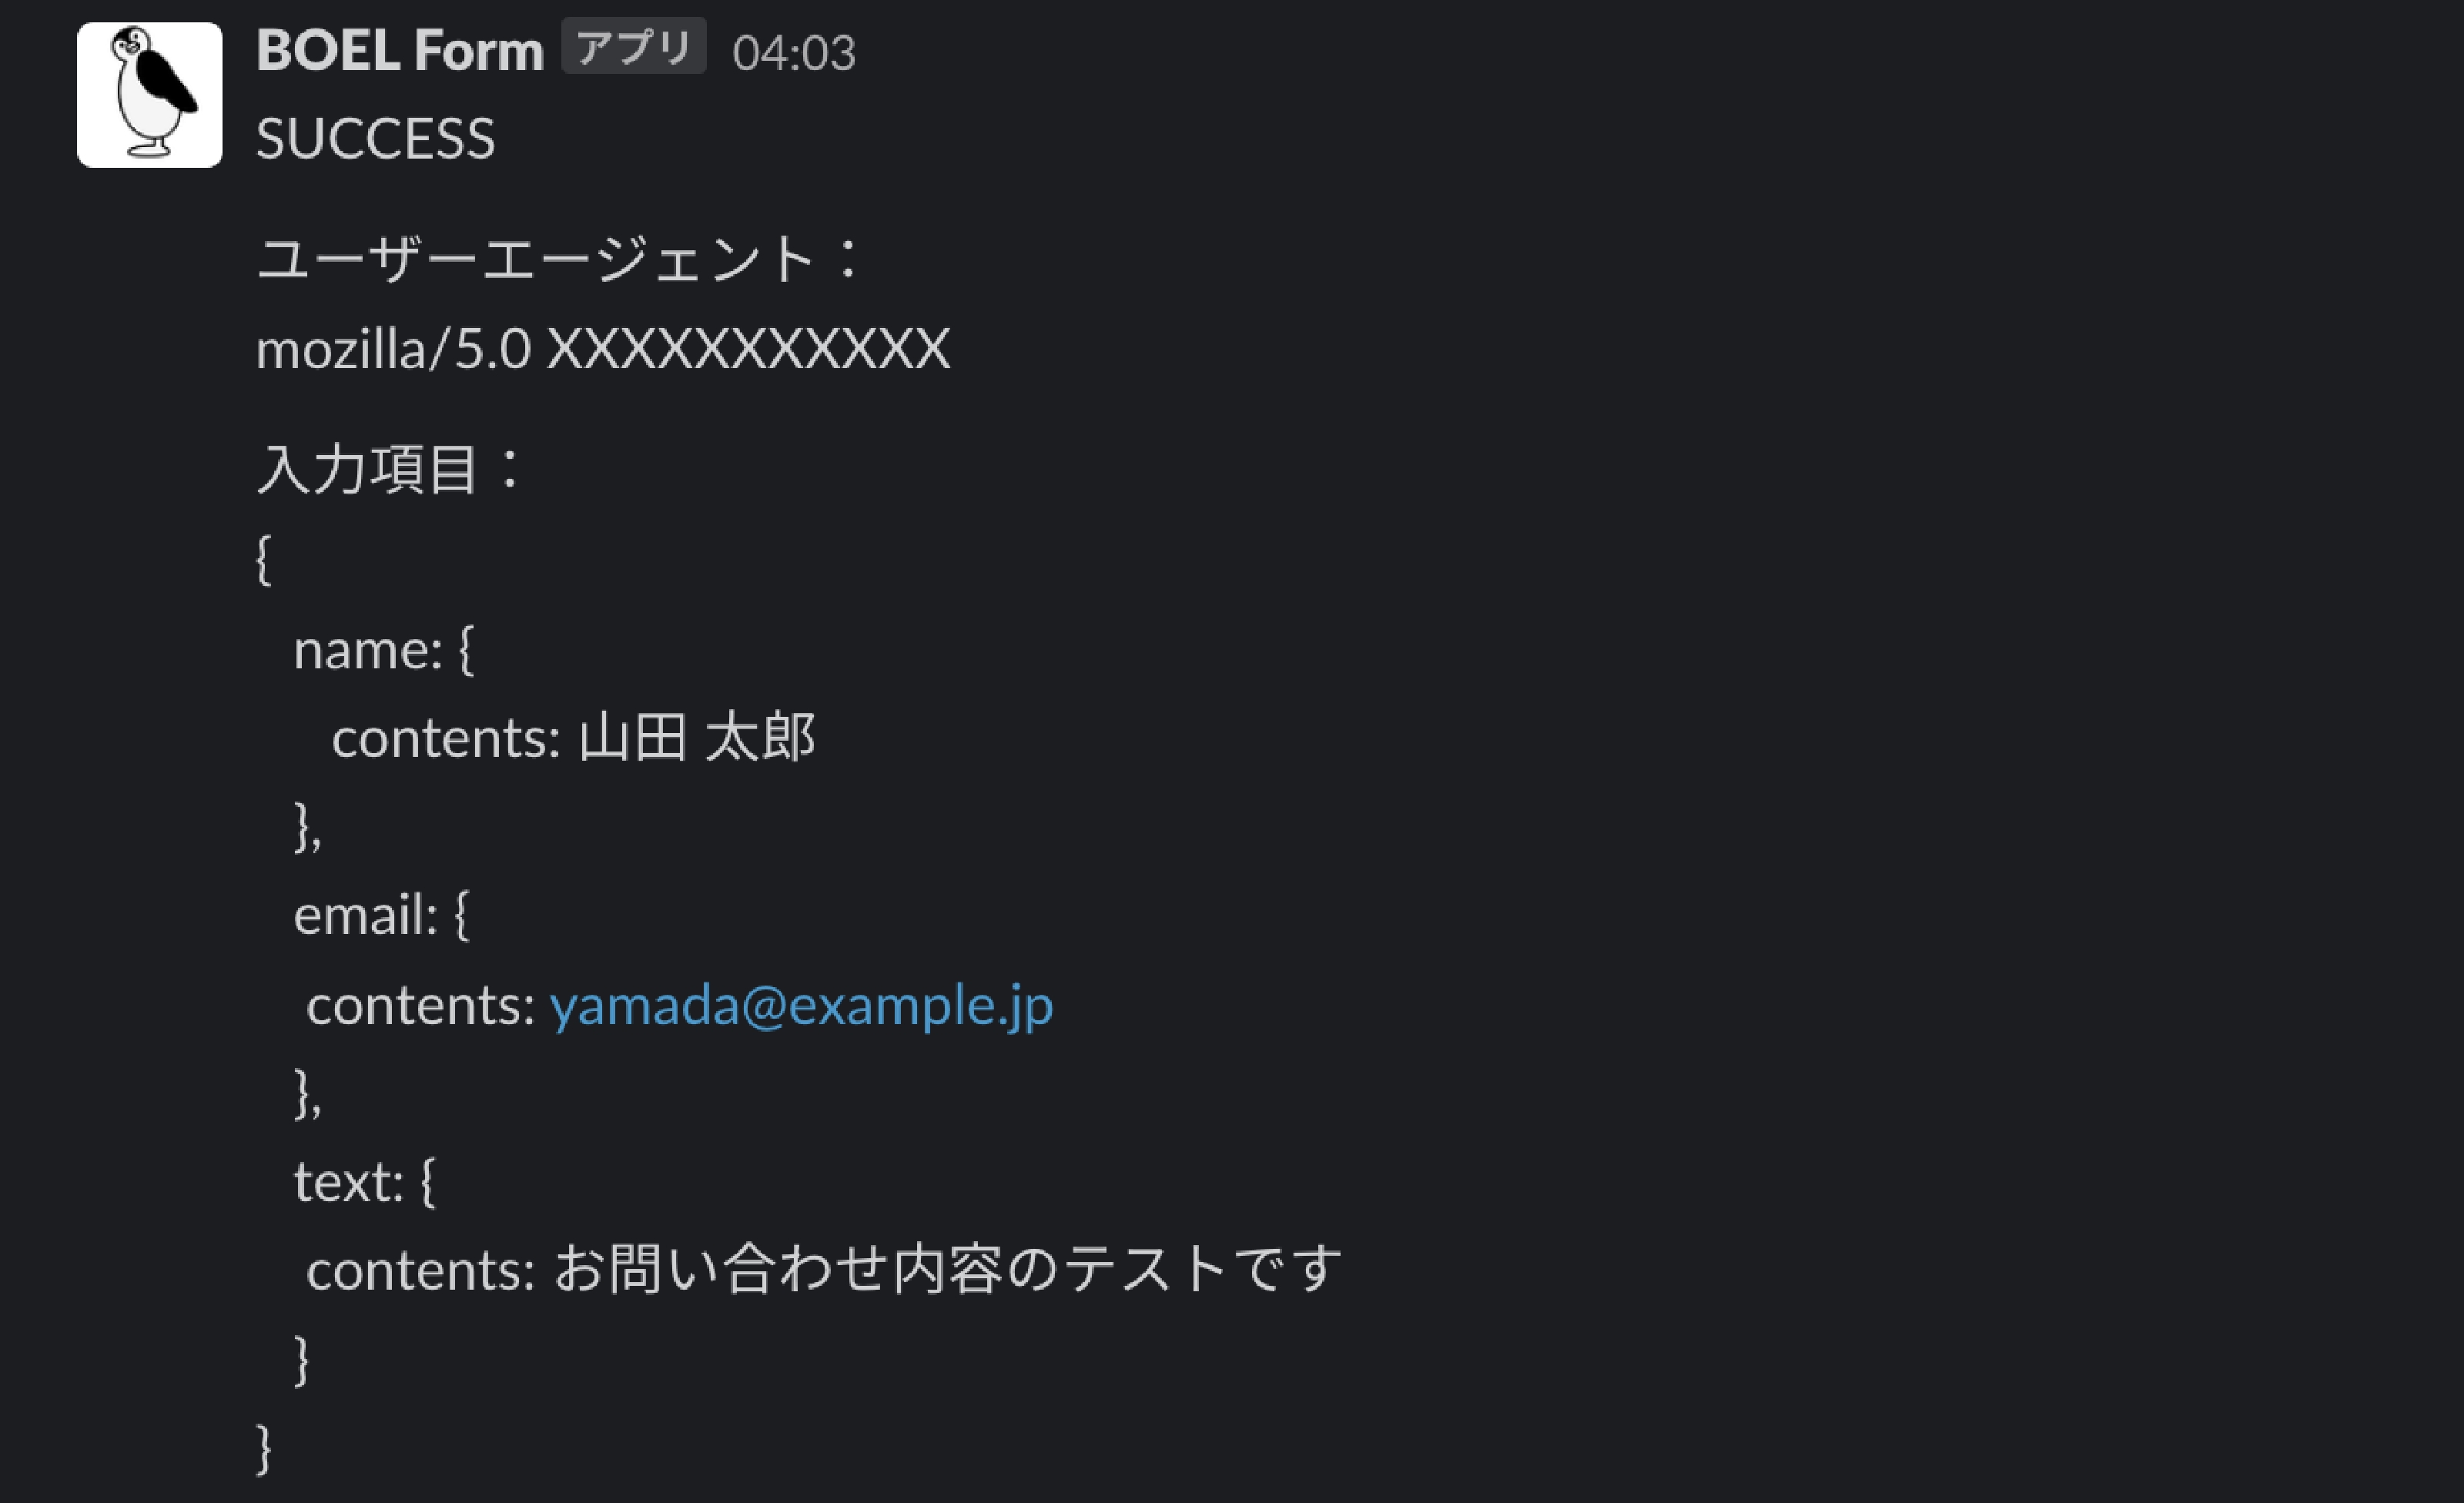2464x1503 pixels.
Task: Select the mozilla/5.0 user agent string
Action: 603,349
